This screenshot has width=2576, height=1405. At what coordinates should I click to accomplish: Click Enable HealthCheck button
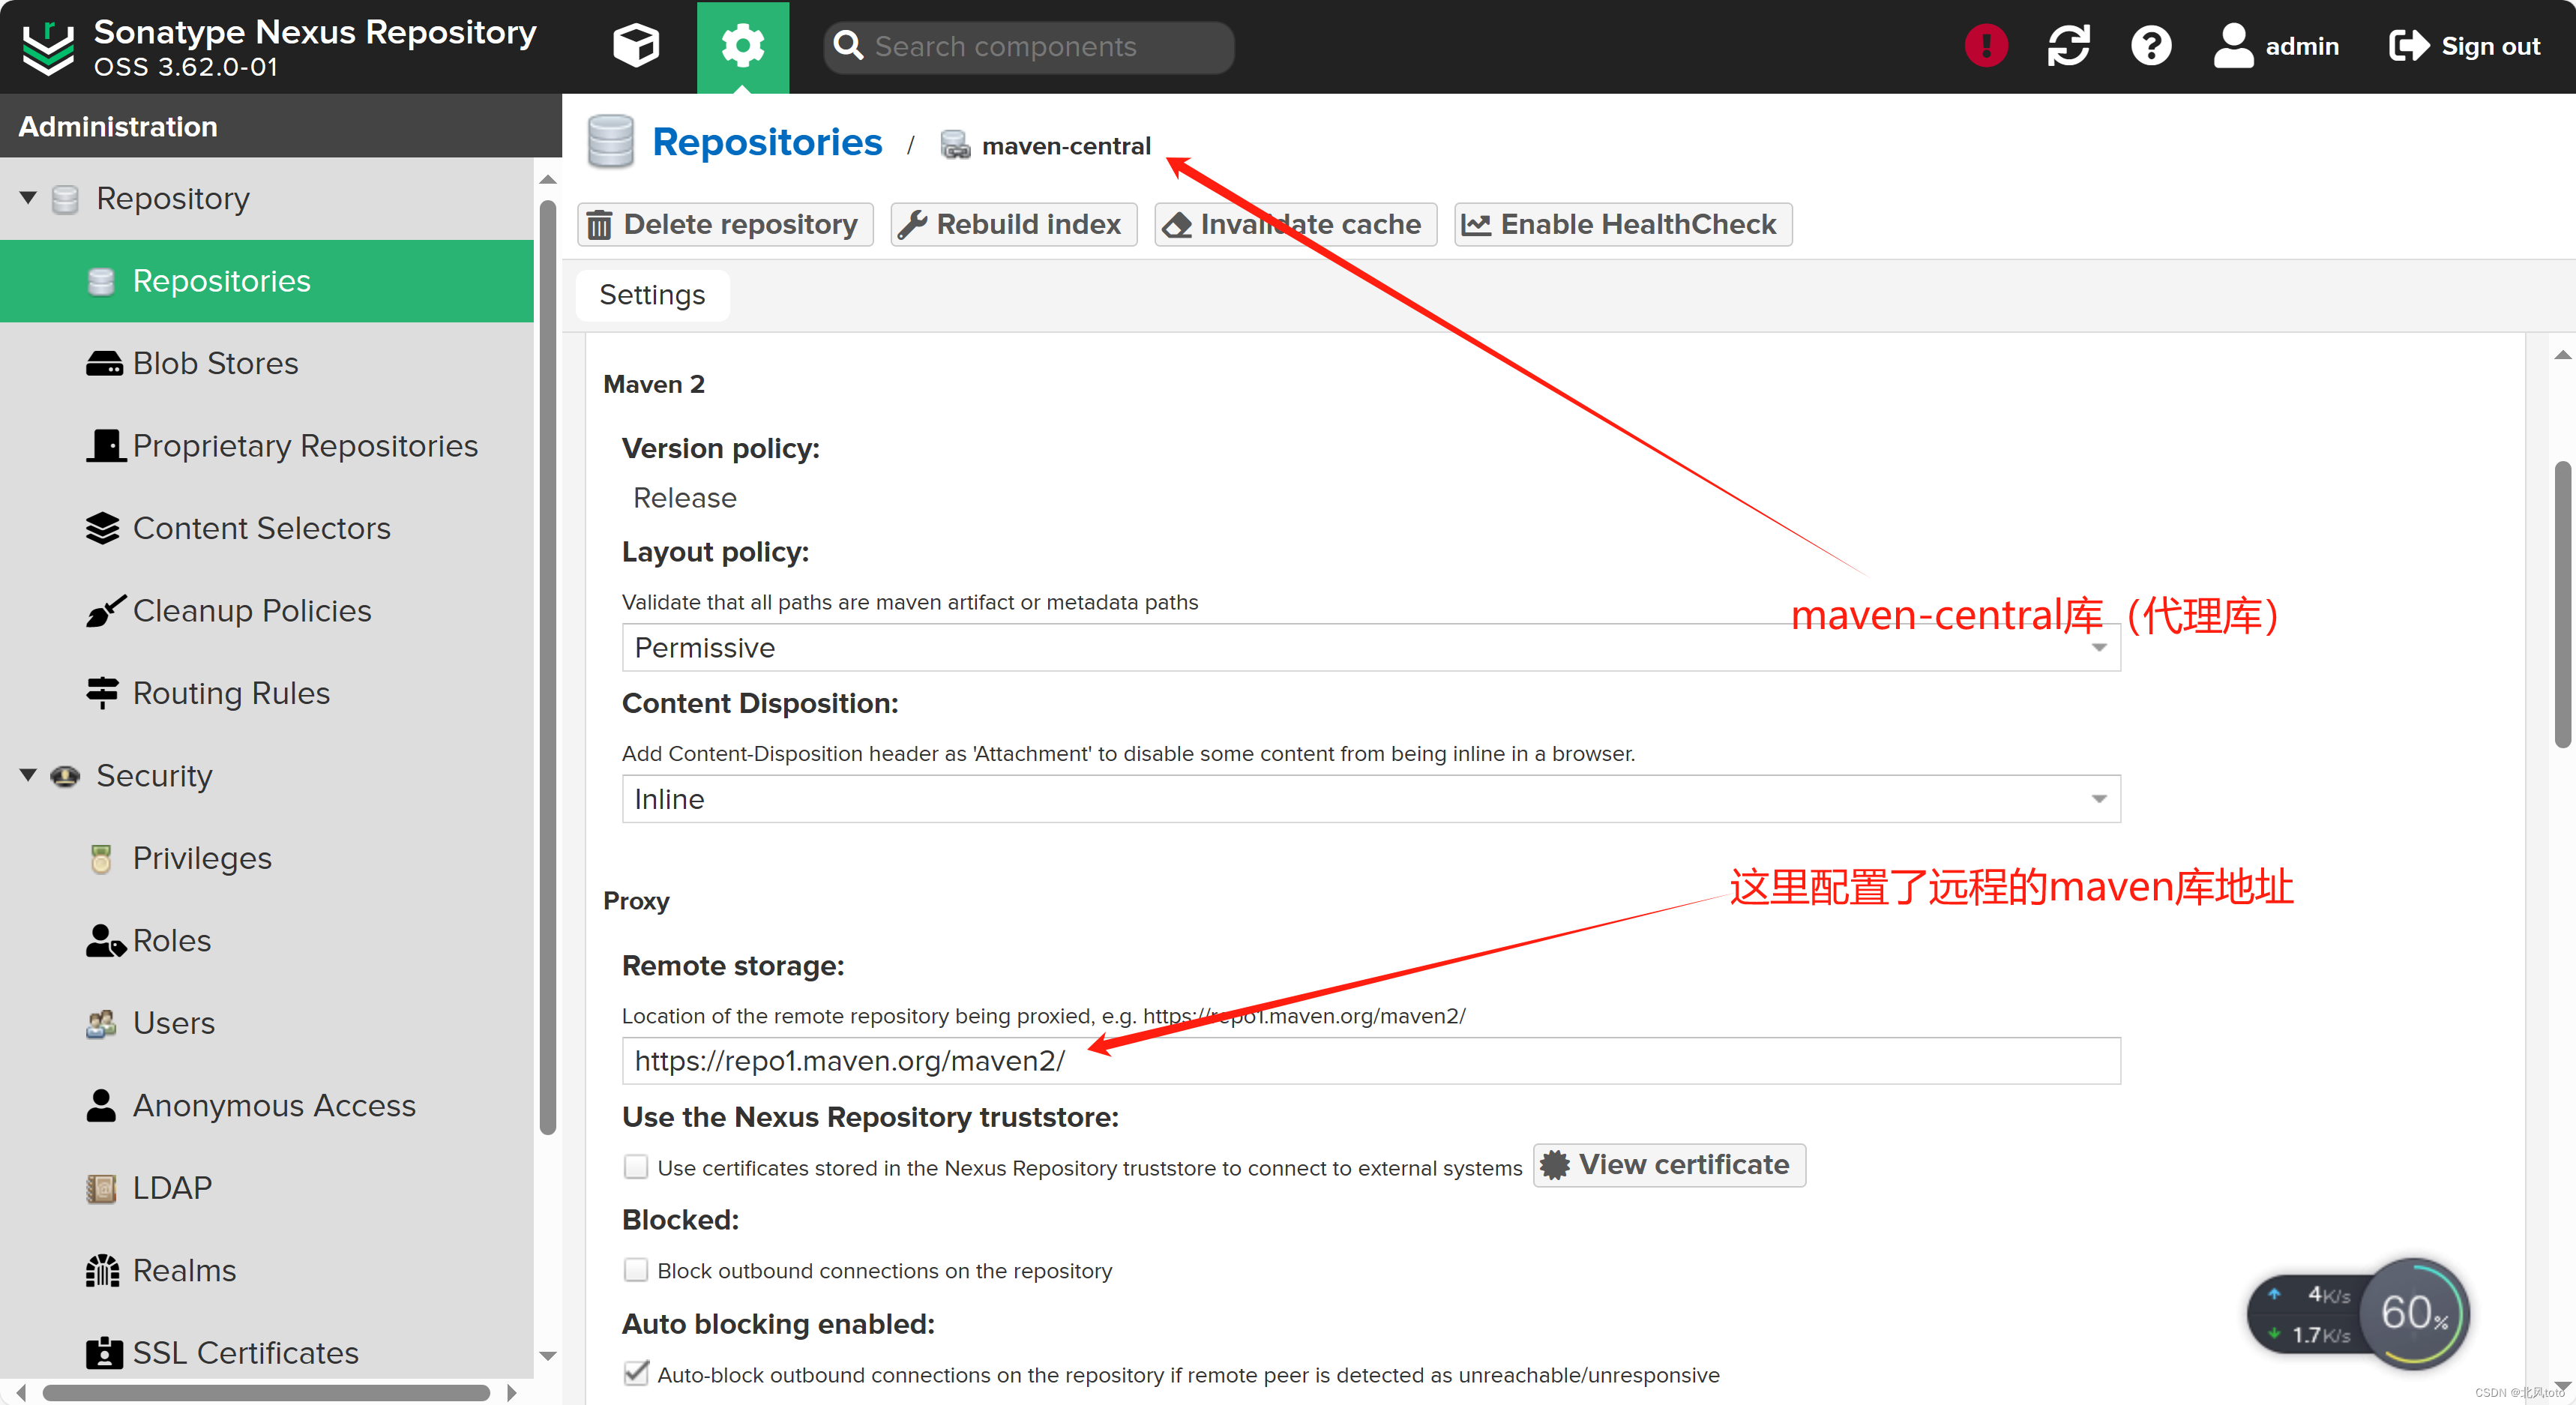[1623, 224]
